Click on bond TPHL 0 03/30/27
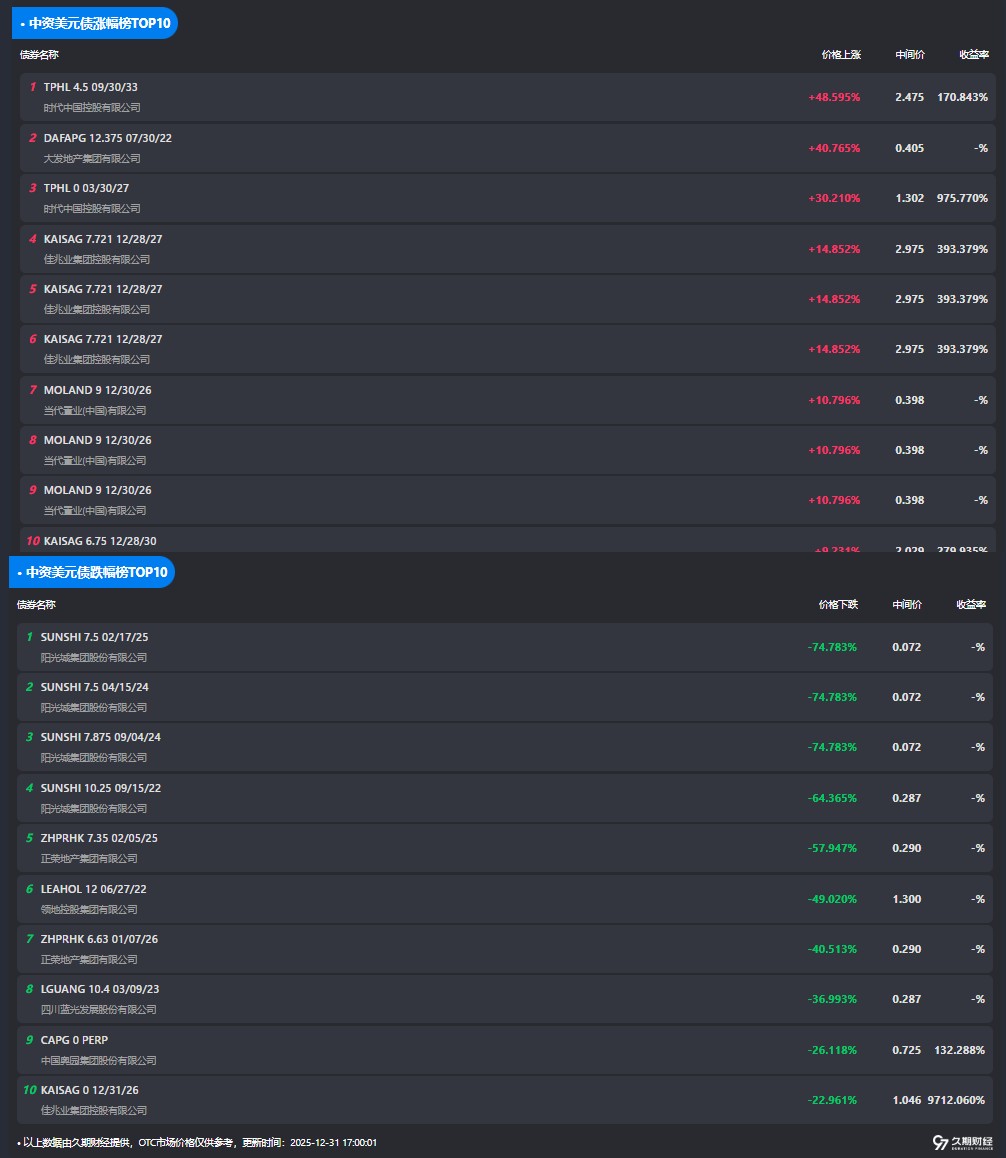1006x1158 pixels. (x=87, y=188)
